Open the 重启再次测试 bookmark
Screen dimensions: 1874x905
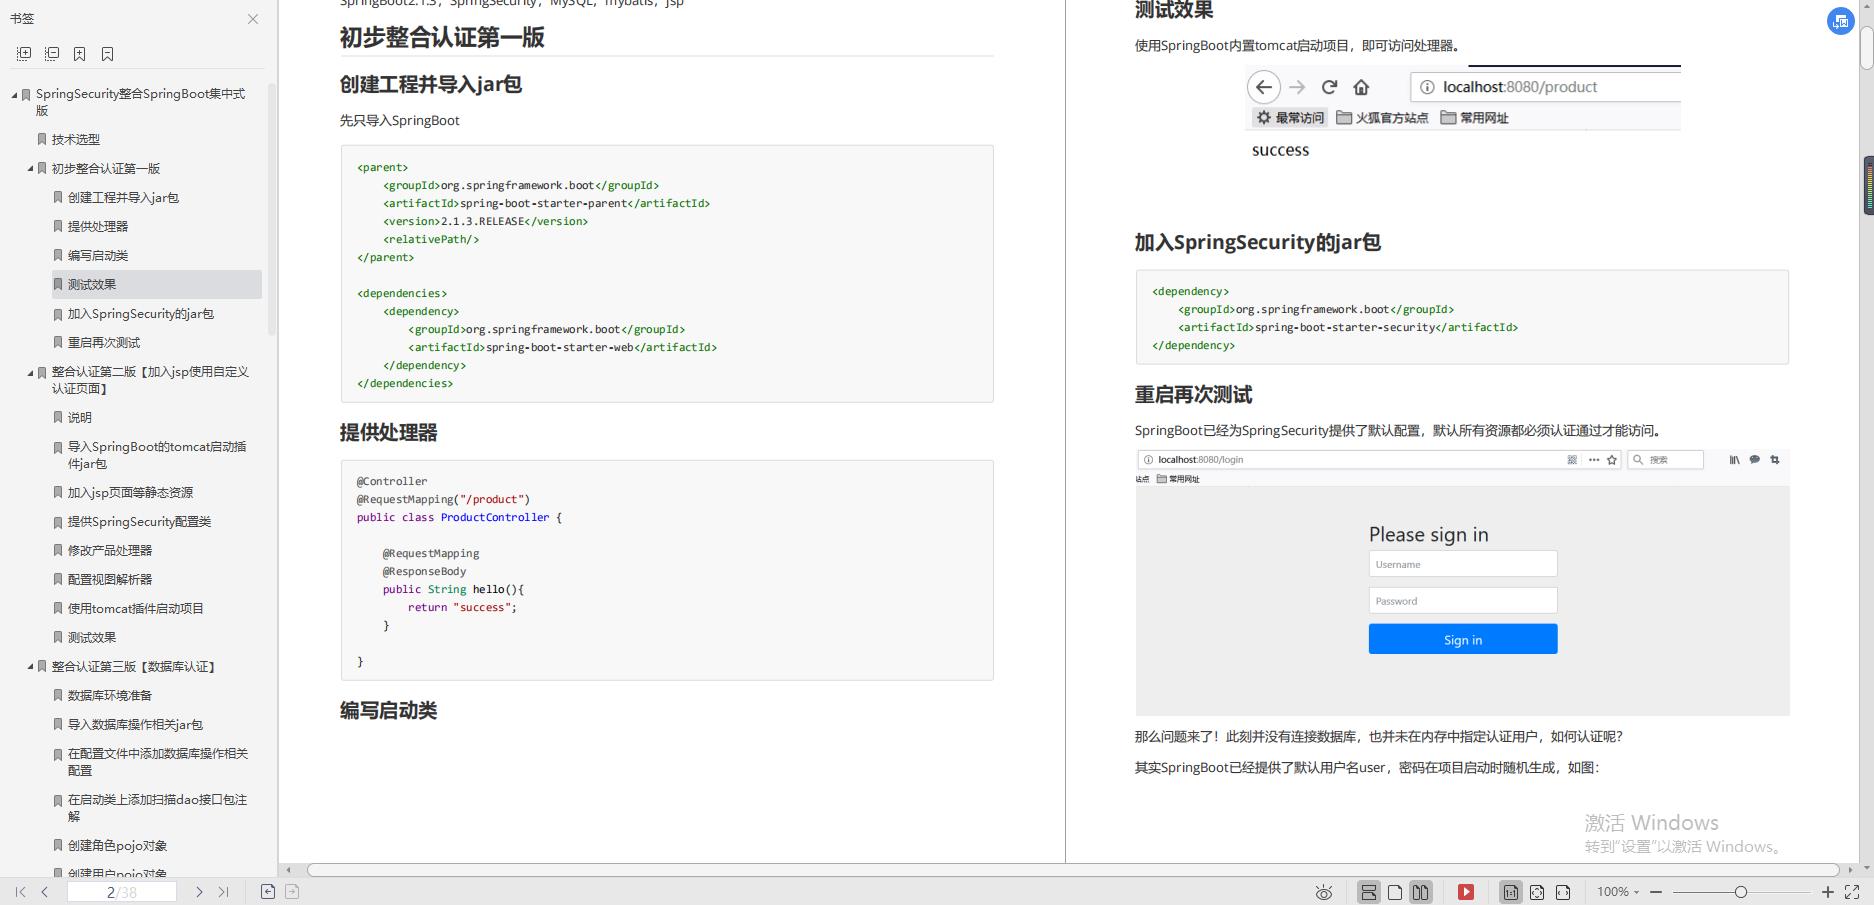coord(104,343)
